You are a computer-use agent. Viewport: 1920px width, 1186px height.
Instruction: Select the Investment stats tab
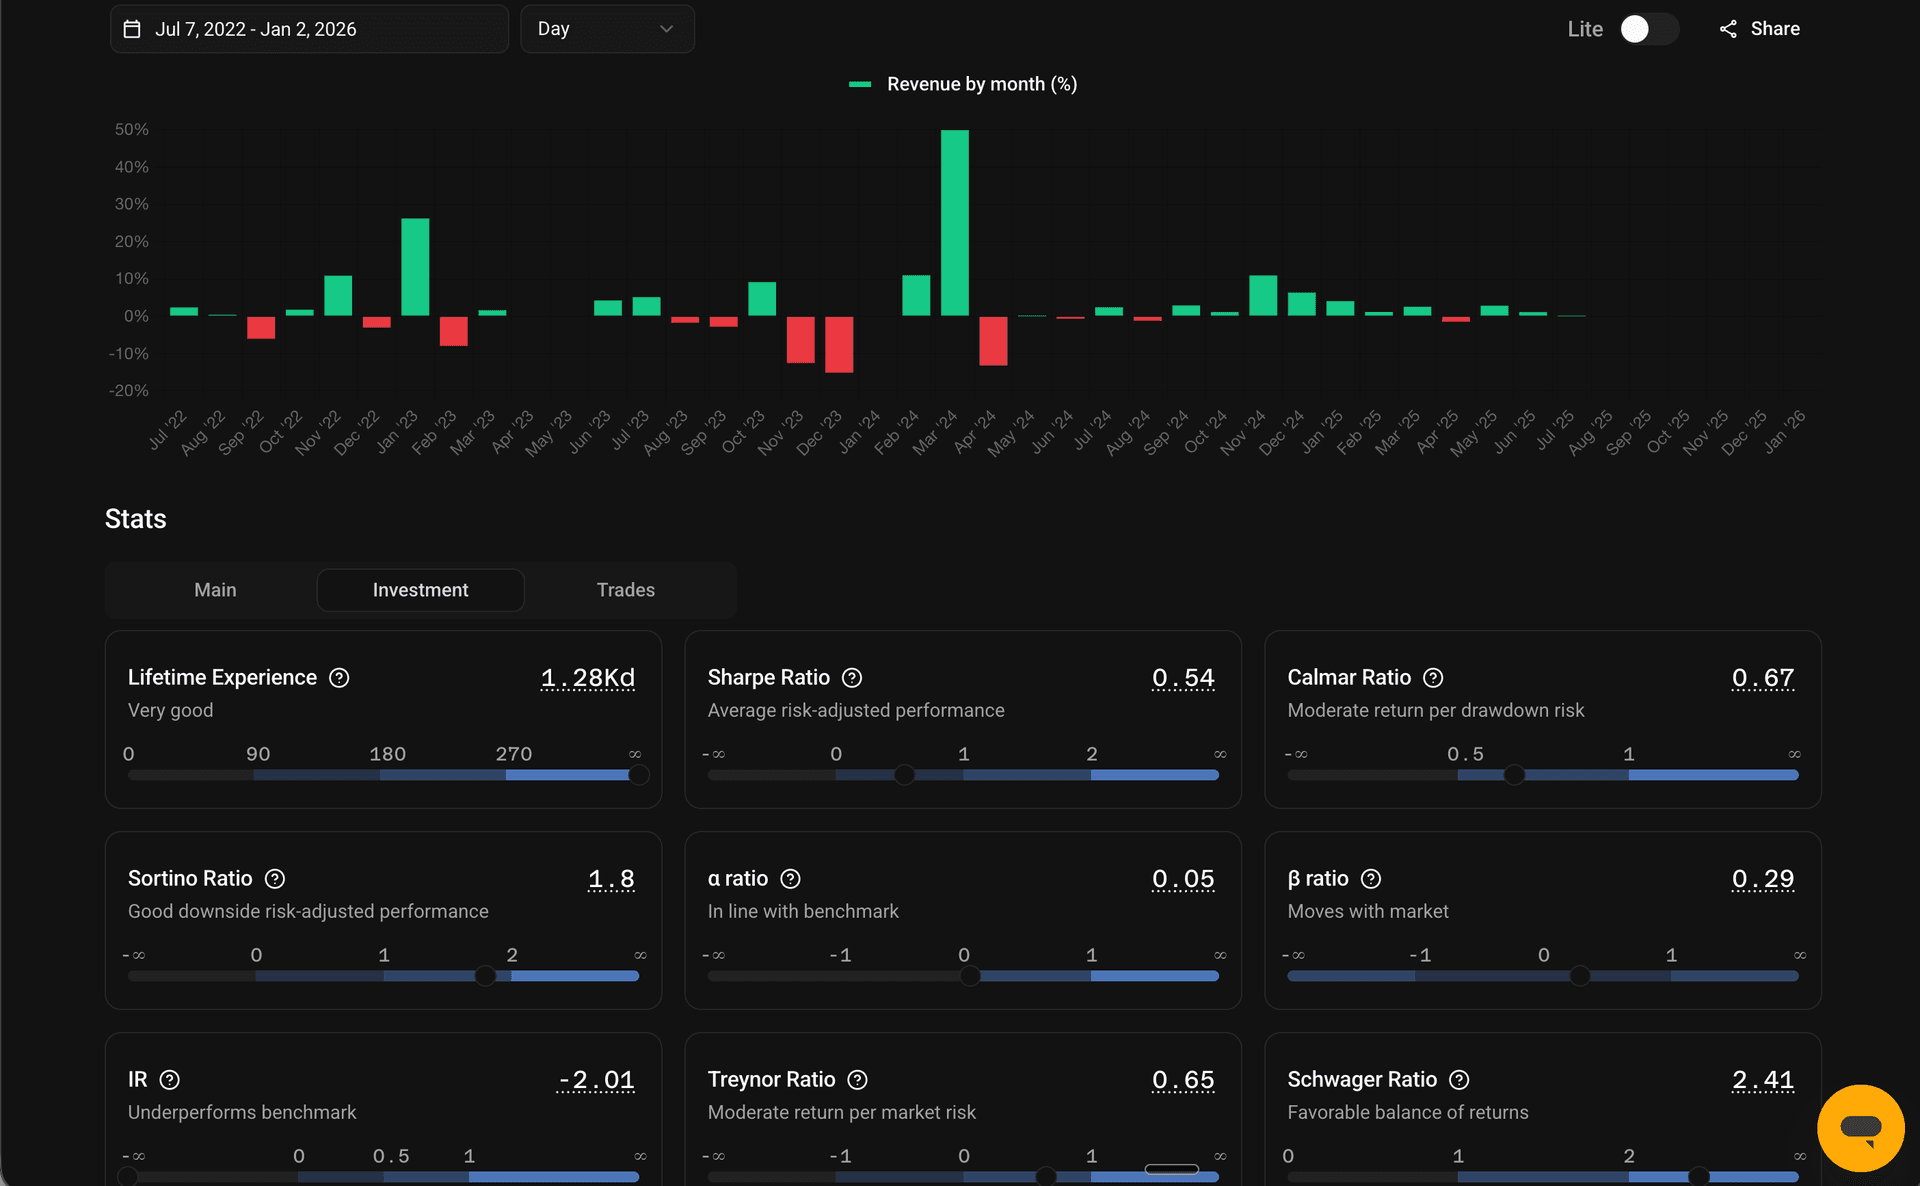tap(420, 589)
